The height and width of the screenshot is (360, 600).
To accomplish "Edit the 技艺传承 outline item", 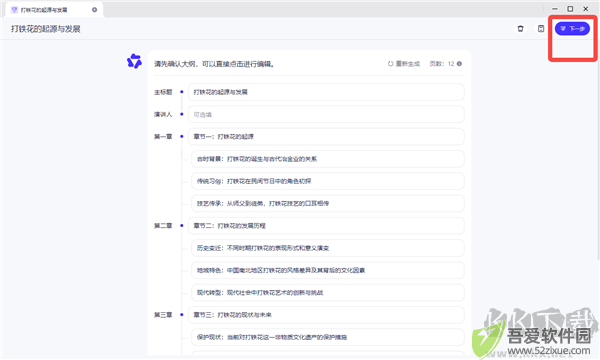I will tap(328, 203).
